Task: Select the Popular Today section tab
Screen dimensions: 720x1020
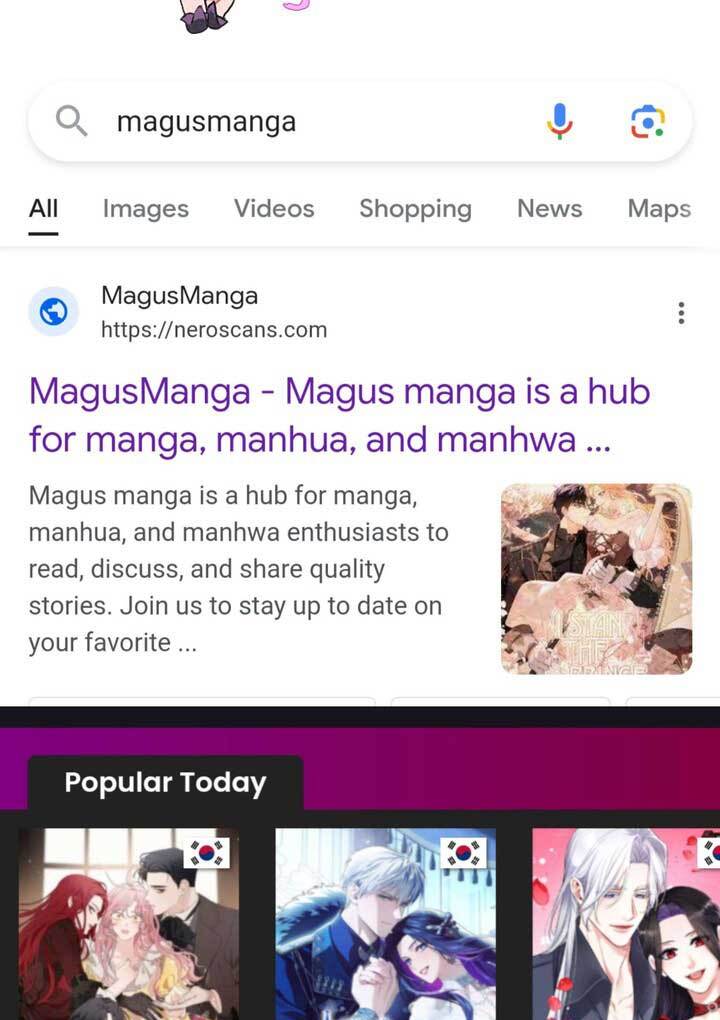Action: [x=165, y=783]
